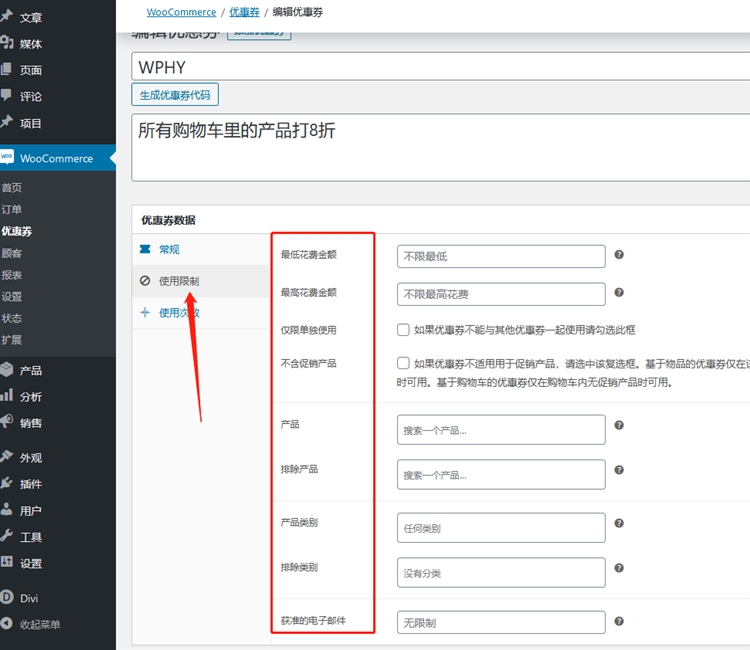Image resolution: width=750 pixels, height=650 pixels.
Task: Click the 收起菜单 collapse arrow icon
Action: (x=7, y=623)
